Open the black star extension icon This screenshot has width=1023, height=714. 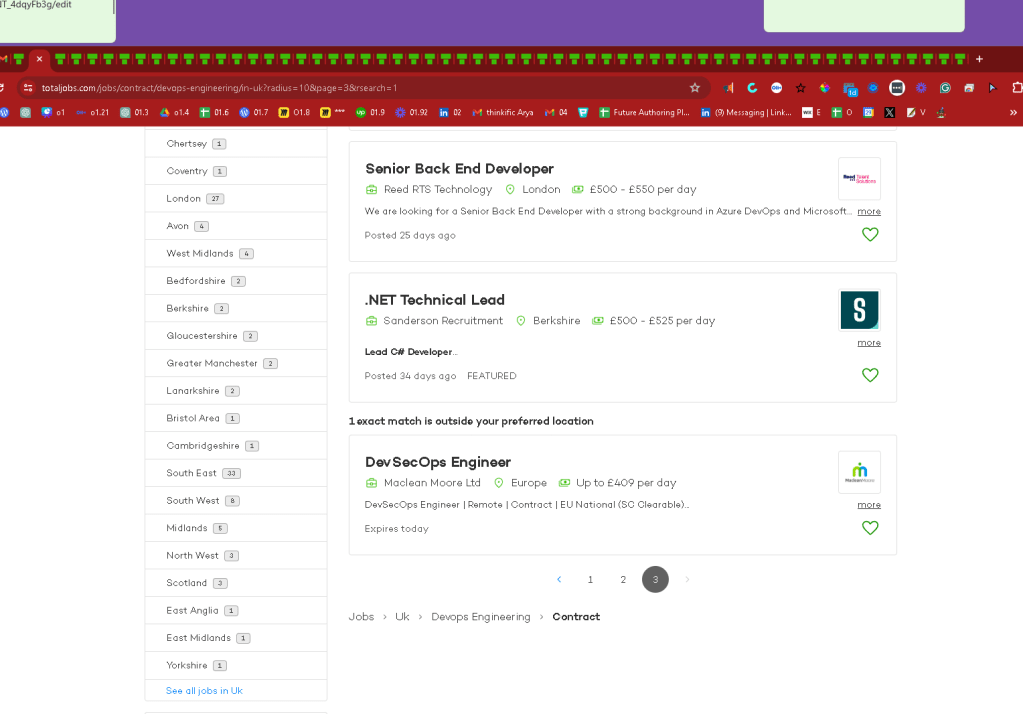click(801, 87)
